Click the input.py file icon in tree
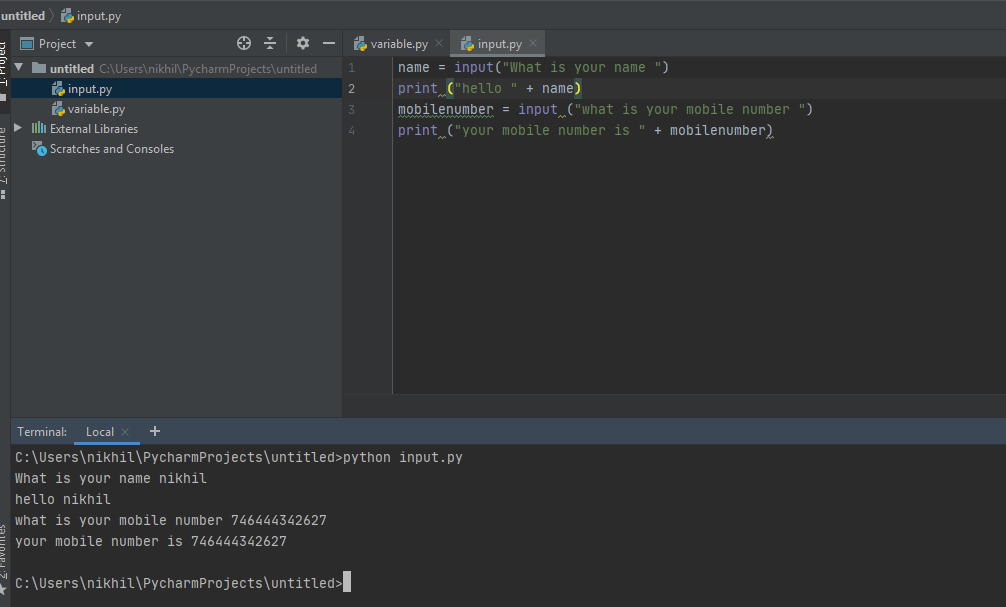Screen dimensions: 1006x607 58,89
